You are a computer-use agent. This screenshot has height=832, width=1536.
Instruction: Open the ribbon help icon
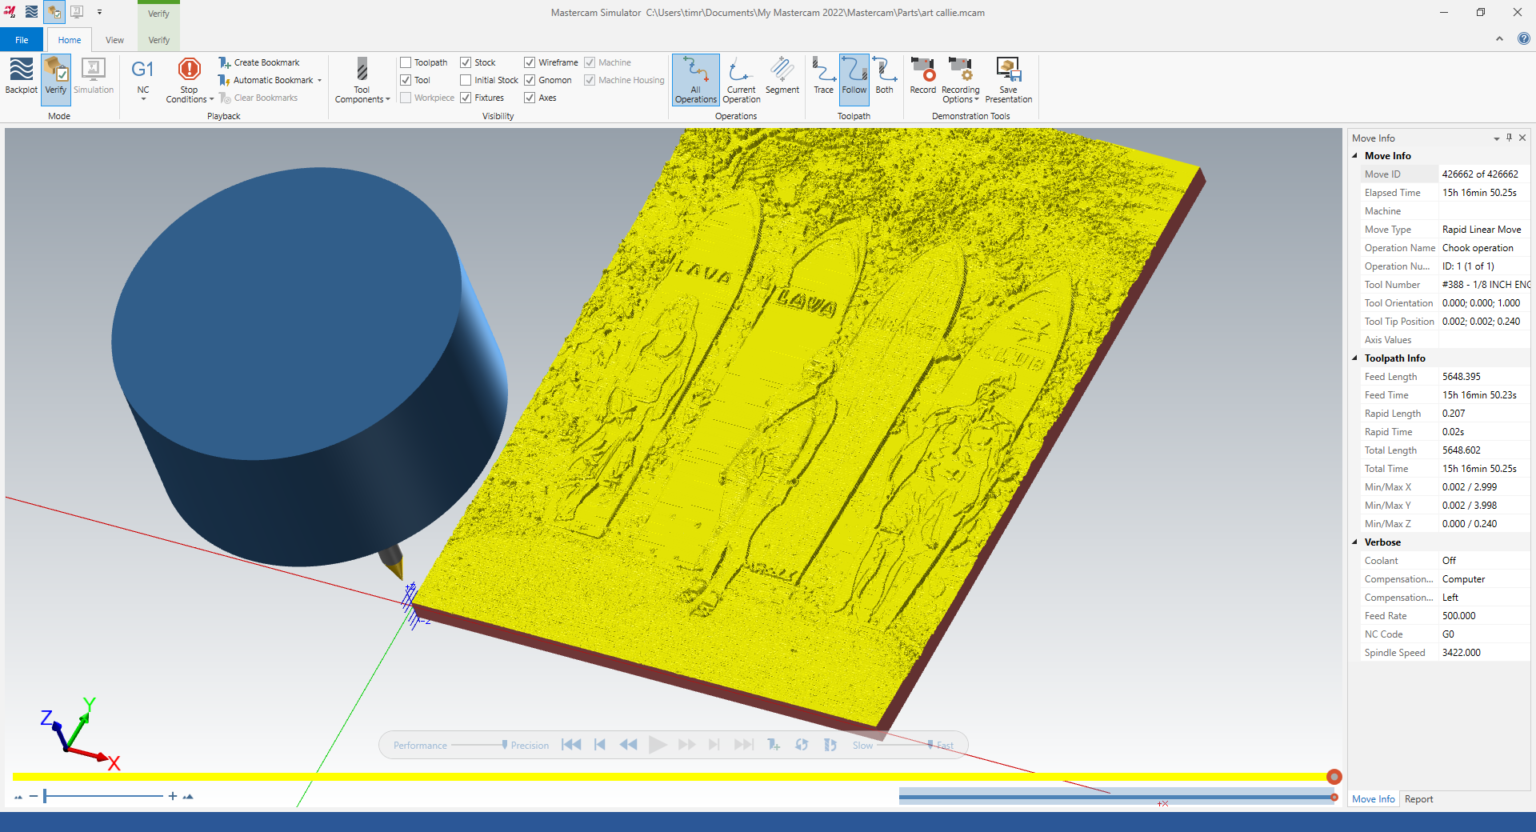pyautogui.click(x=1523, y=39)
